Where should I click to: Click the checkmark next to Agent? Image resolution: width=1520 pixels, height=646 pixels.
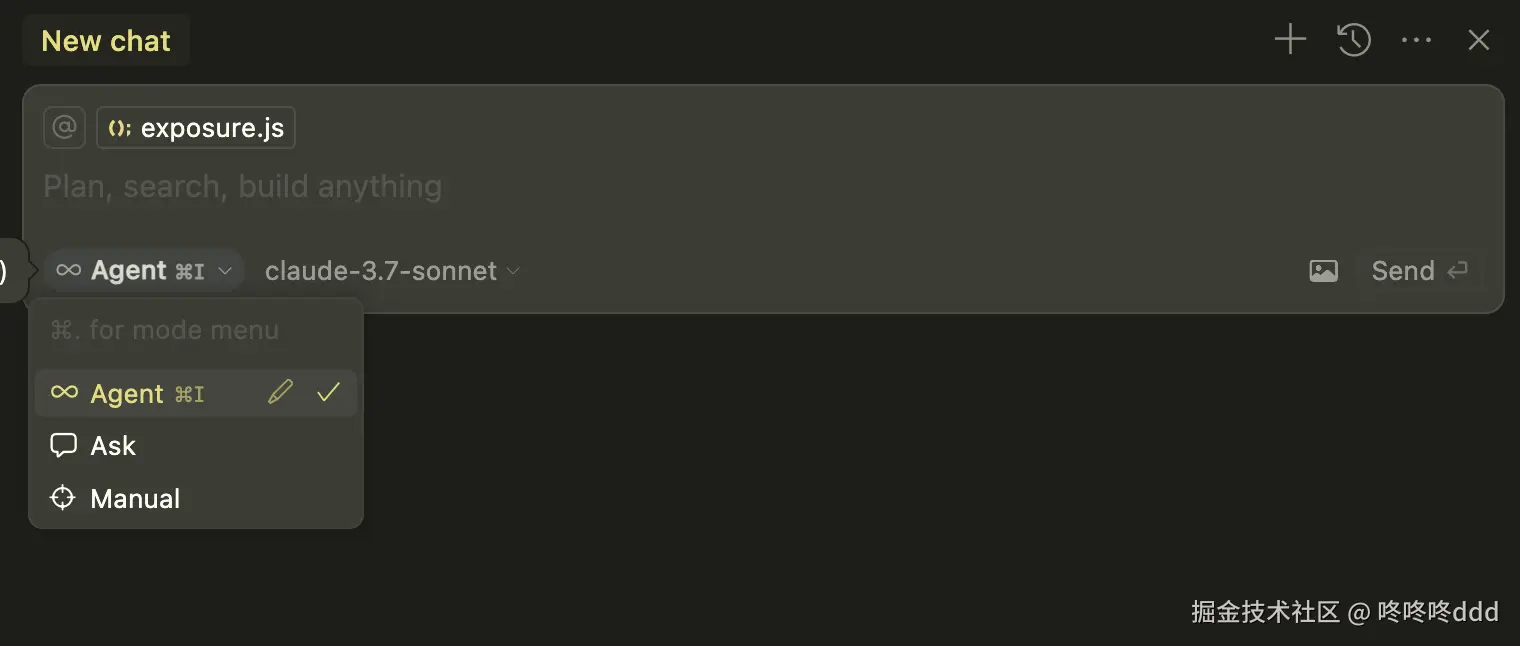pyautogui.click(x=328, y=393)
